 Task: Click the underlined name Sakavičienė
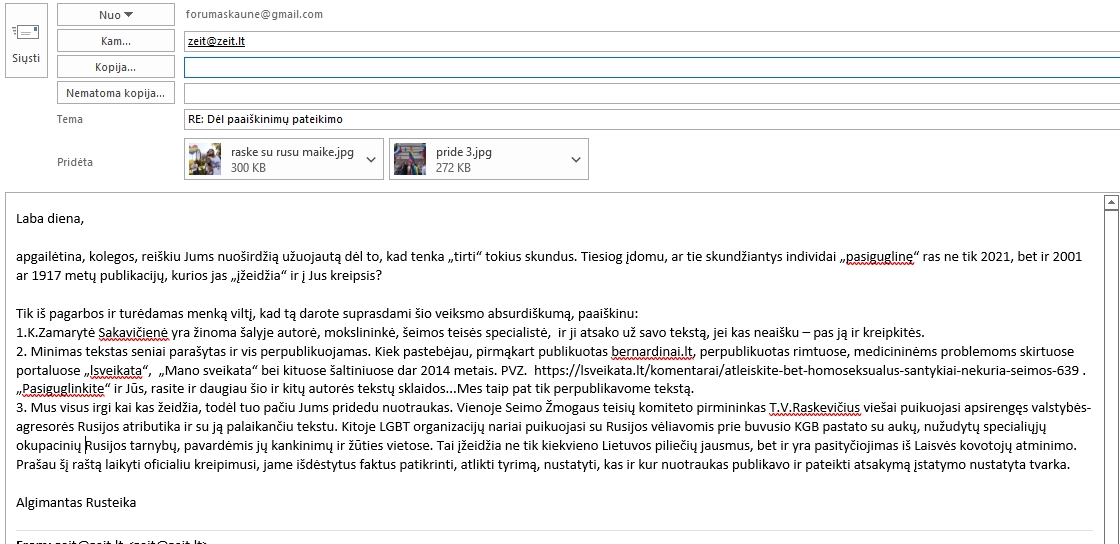tap(131, 332)
